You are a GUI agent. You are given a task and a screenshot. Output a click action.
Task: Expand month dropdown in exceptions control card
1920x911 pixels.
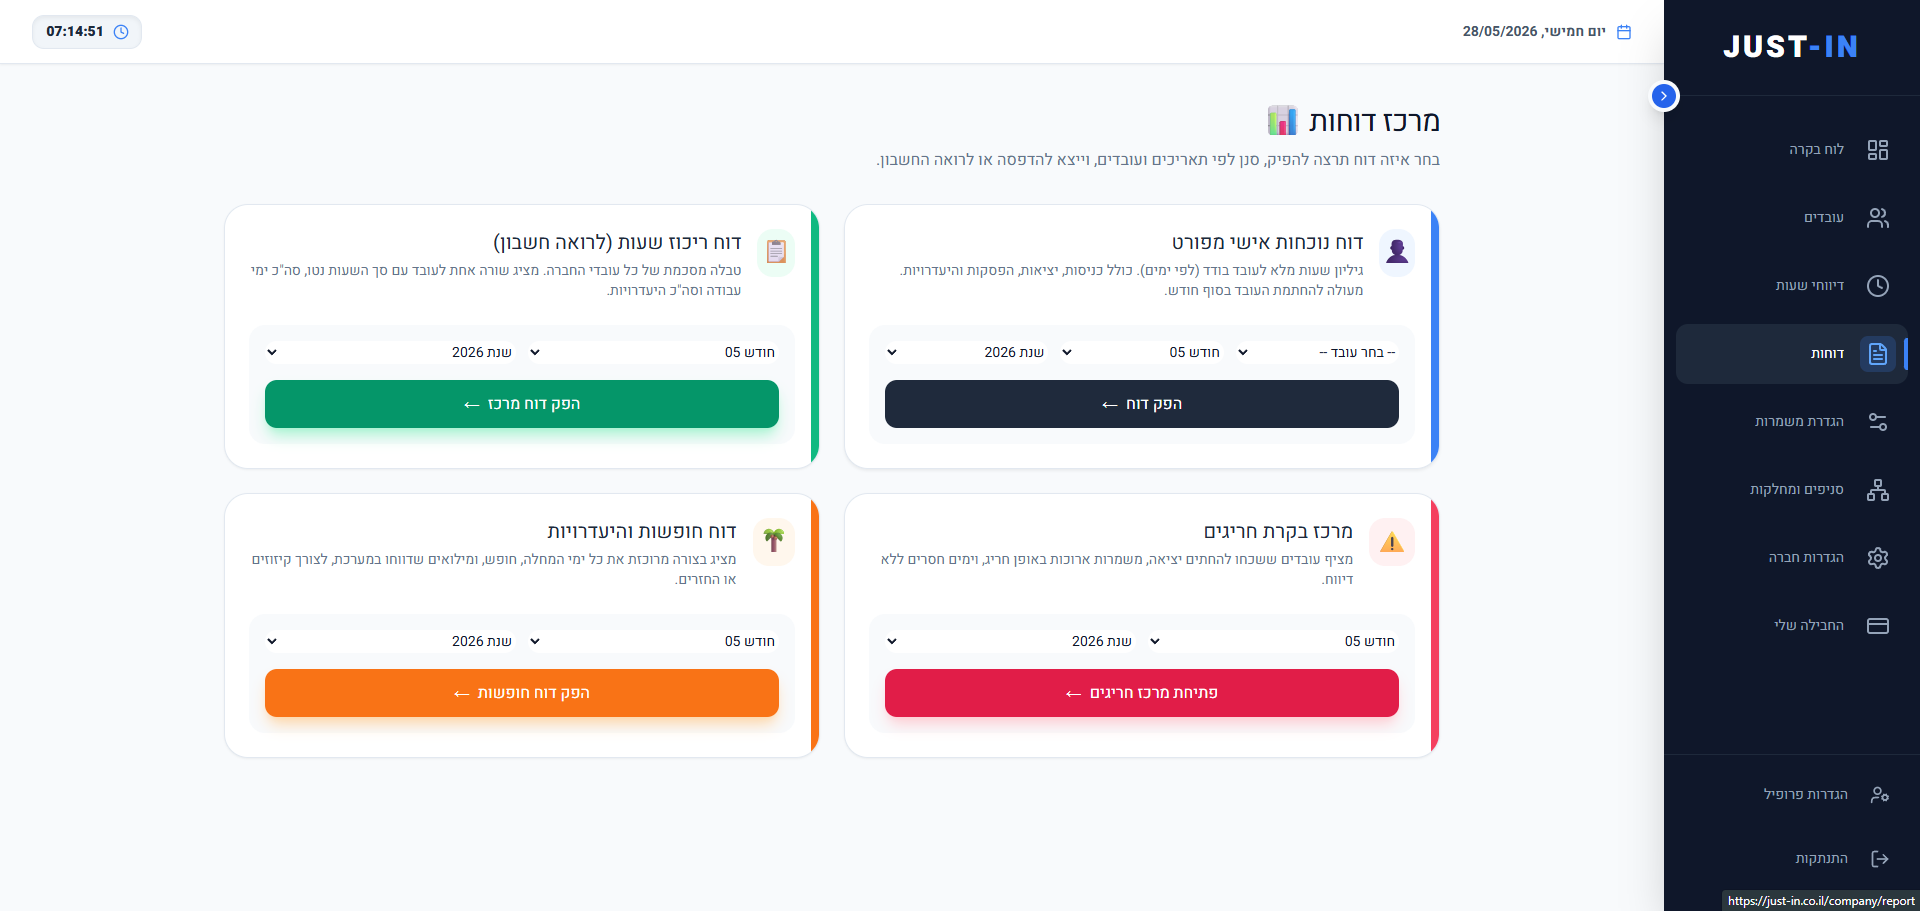(x=1273, y=641)
